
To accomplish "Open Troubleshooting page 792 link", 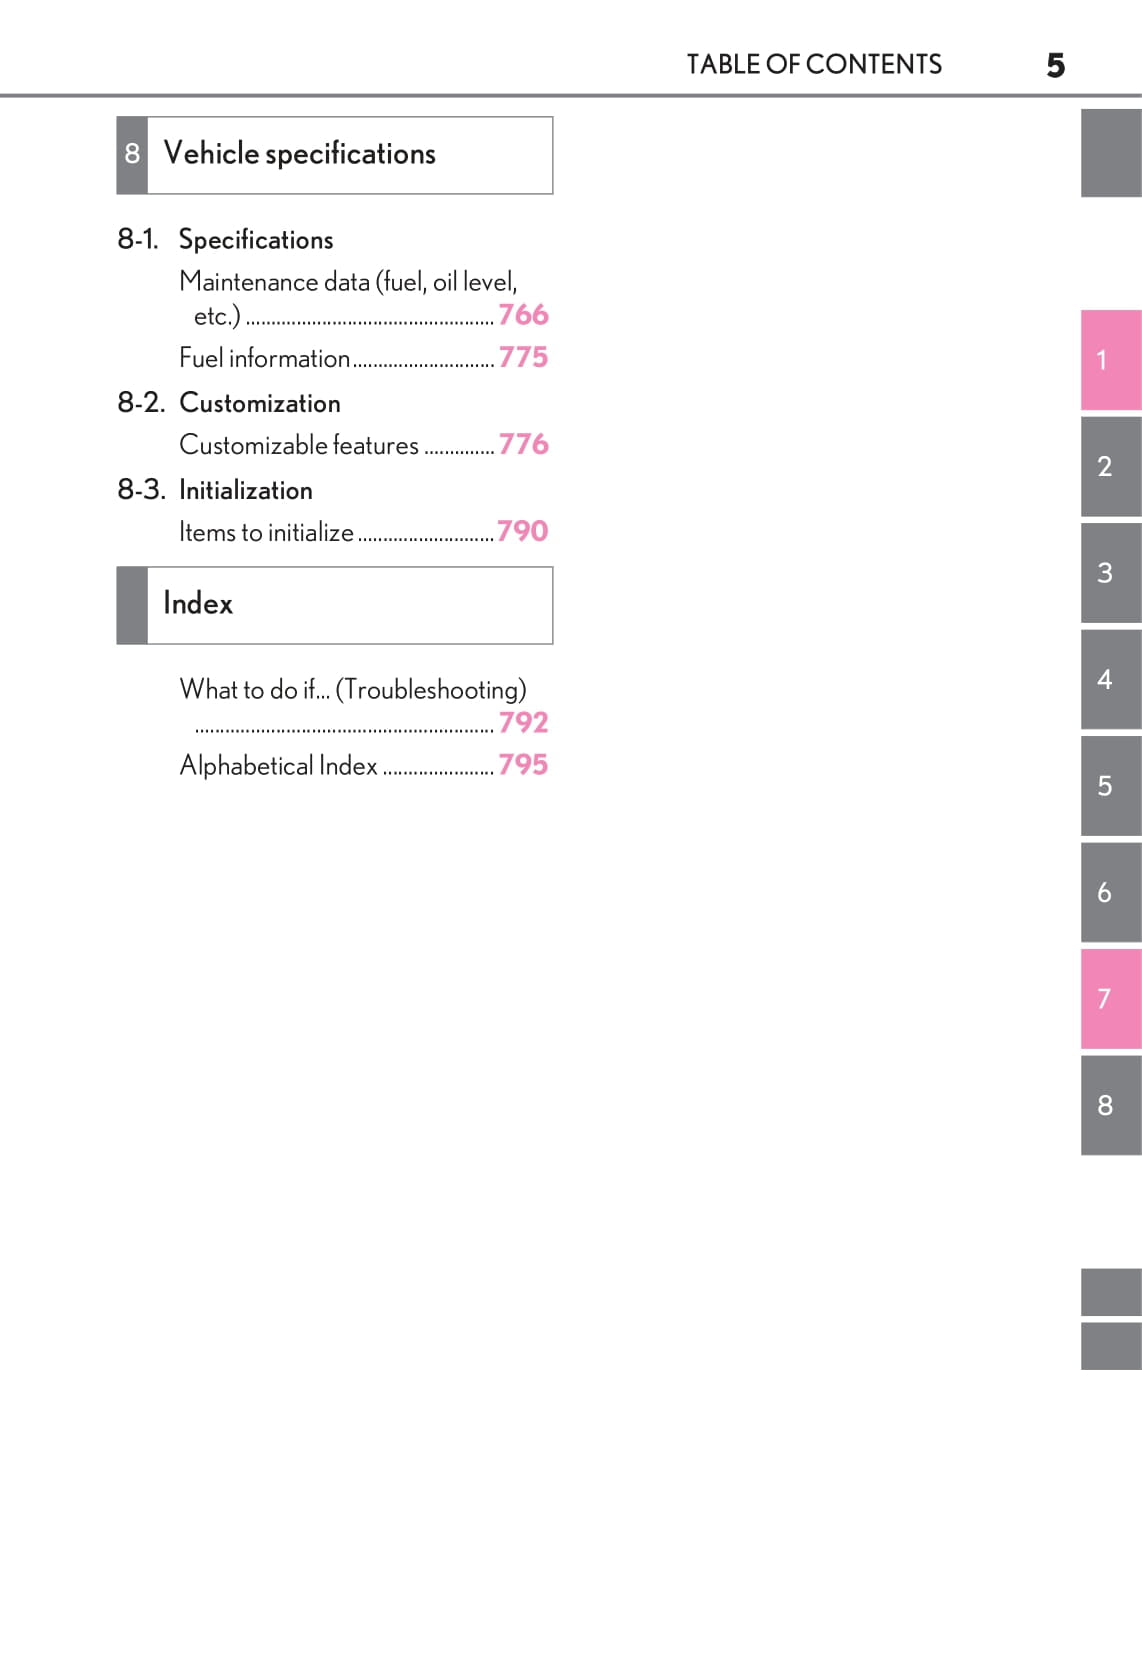I will tap(523, 722).
